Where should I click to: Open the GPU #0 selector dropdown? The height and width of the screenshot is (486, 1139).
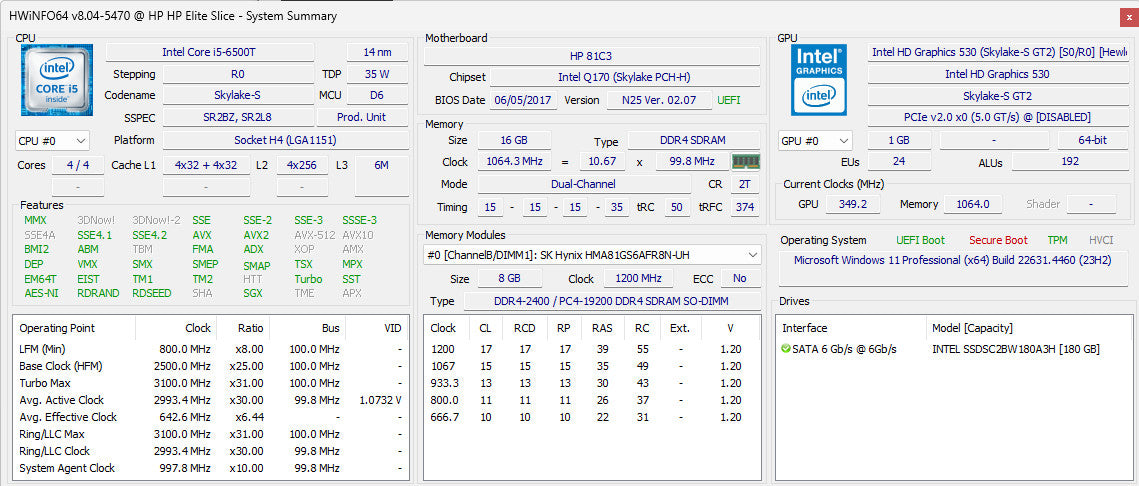point(815,141)
